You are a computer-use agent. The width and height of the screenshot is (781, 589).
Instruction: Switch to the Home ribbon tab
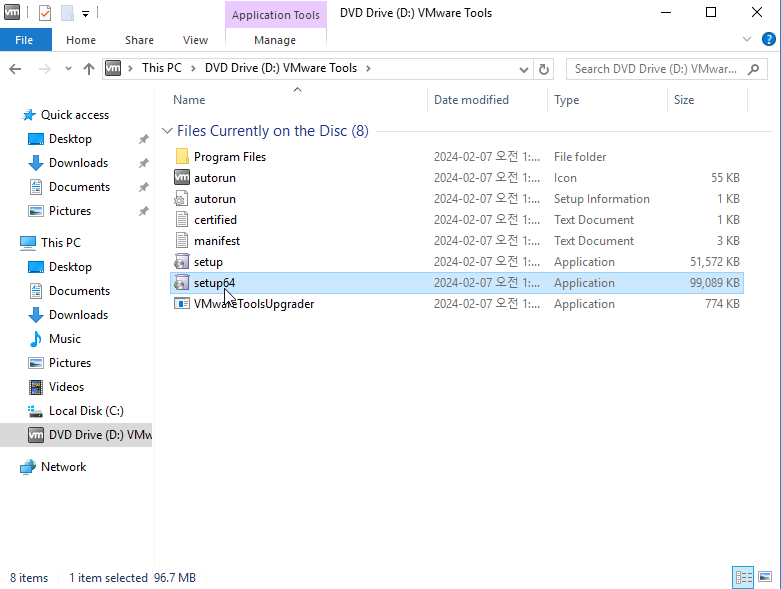pyautogui.click(x=81, y=40)
